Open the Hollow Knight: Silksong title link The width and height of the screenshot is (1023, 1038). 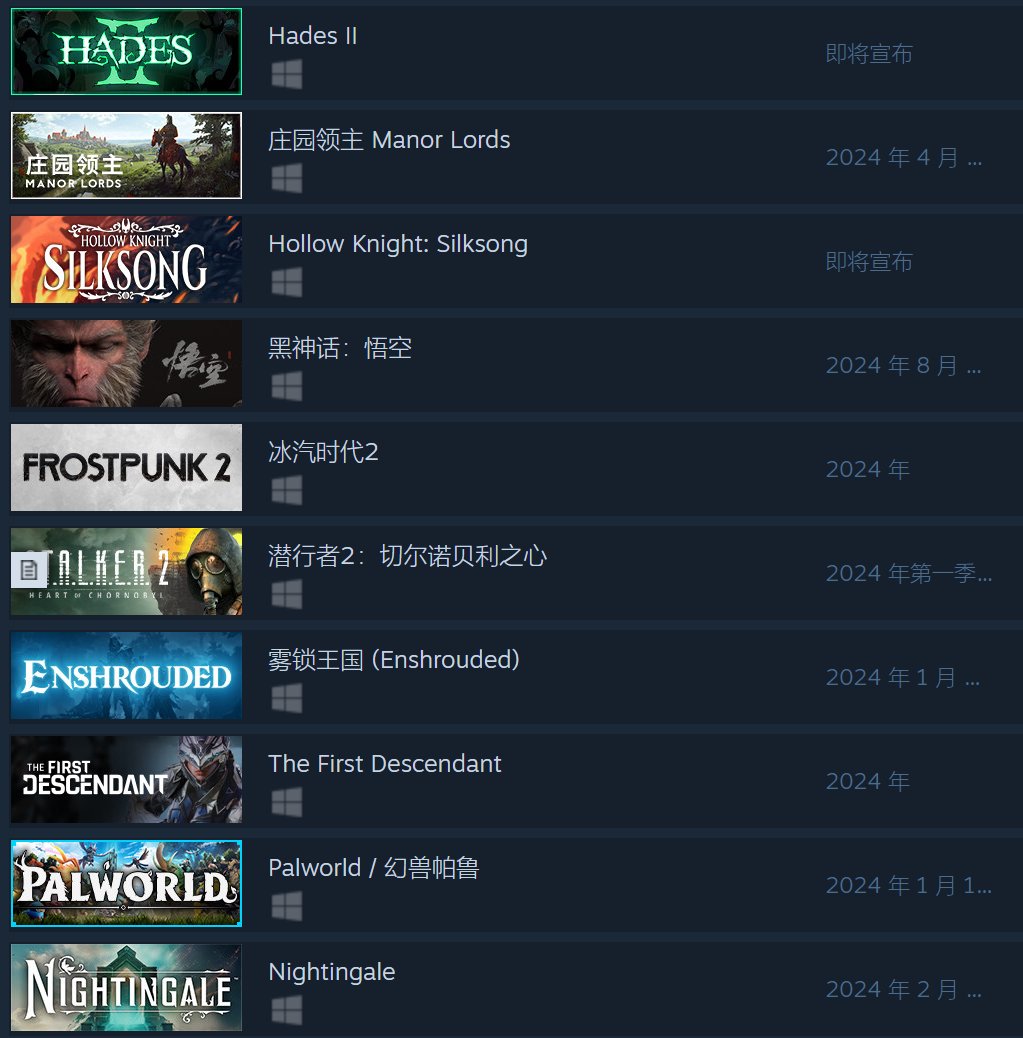coord(398,244)
